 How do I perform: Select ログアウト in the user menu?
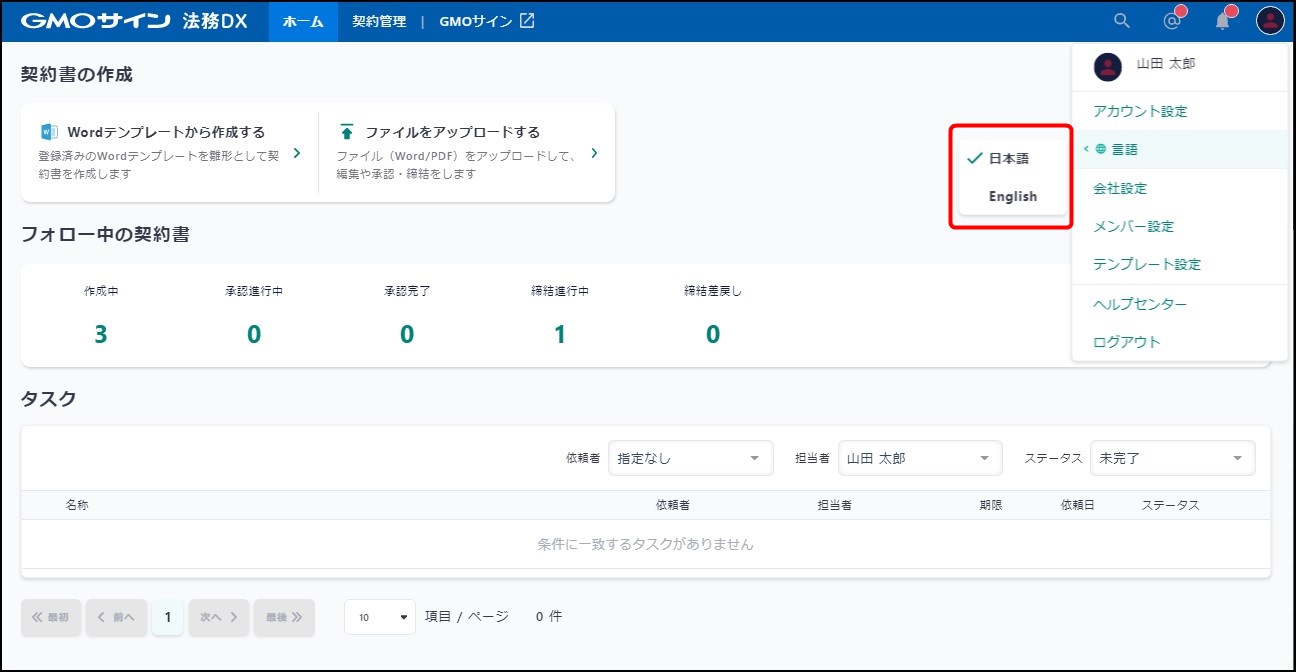coord(1127,341)
